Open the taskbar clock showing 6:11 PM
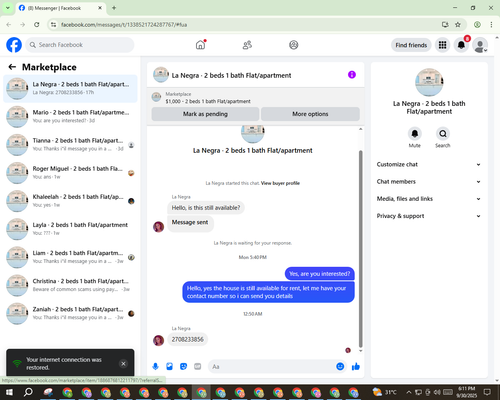Screen dimensions: 500x400 467,392
